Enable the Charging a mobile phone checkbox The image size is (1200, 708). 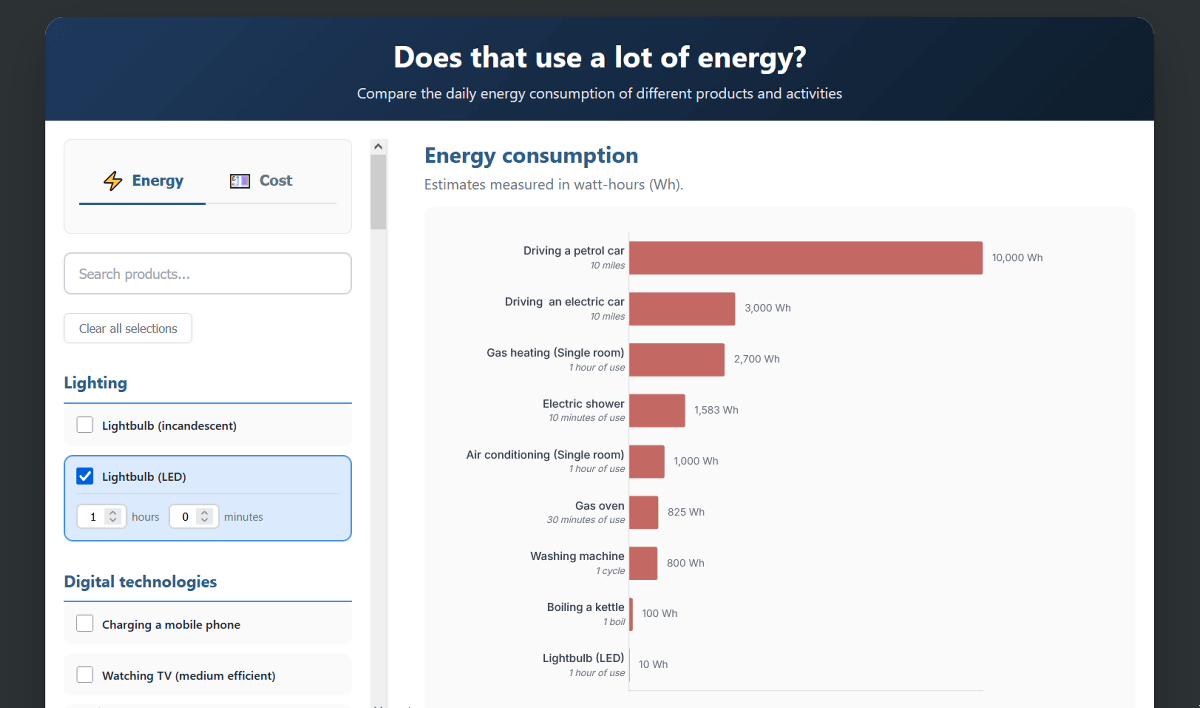click(85, 624)
